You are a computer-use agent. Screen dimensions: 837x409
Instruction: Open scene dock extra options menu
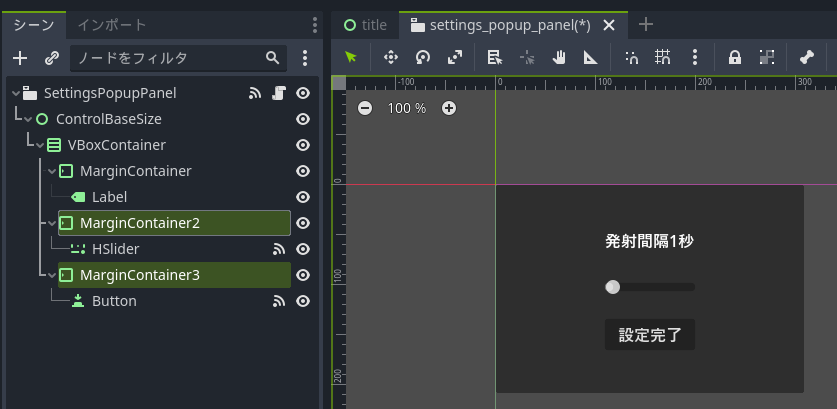coord(305,58)
